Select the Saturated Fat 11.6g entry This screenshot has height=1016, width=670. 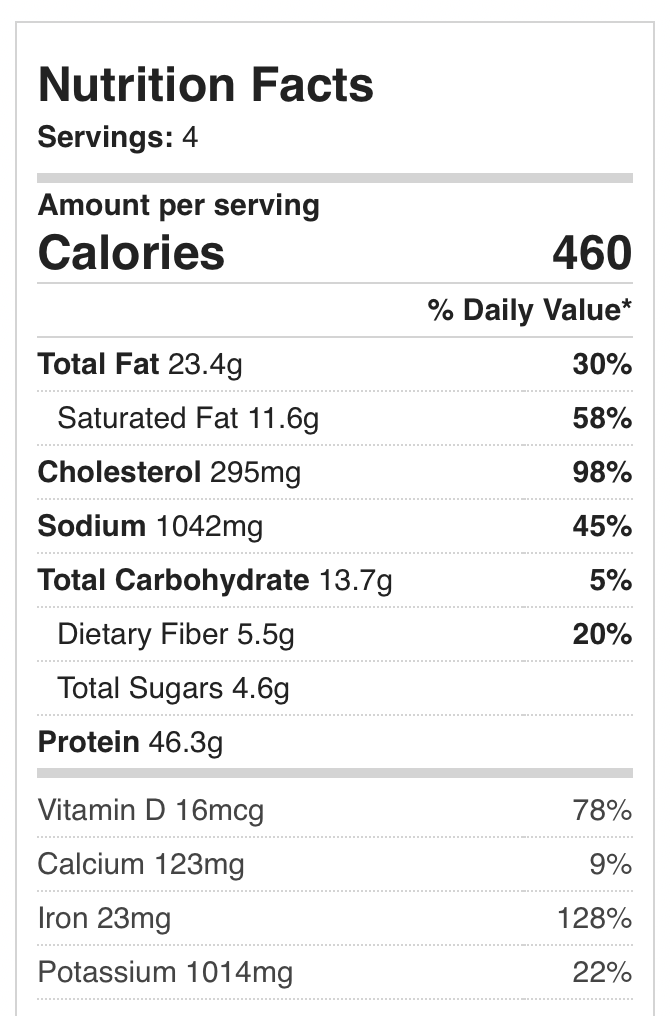(x=188, y=418)
